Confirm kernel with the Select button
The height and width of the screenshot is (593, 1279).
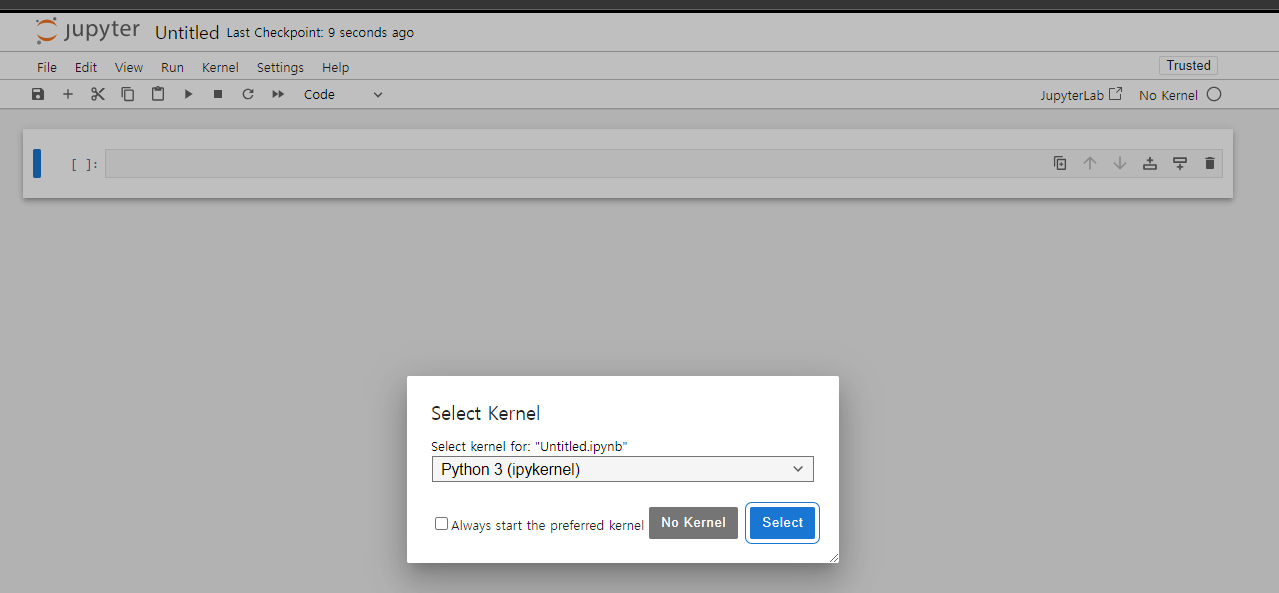pyautogui.click(x=782, y=522)
